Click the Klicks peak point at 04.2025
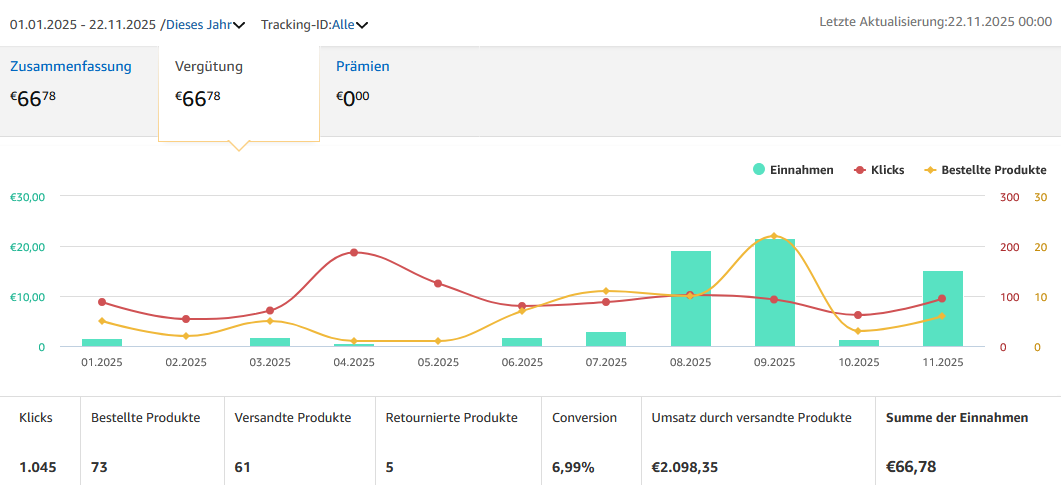The width and height of the screenshot is (1061, 485). [354, 253]
